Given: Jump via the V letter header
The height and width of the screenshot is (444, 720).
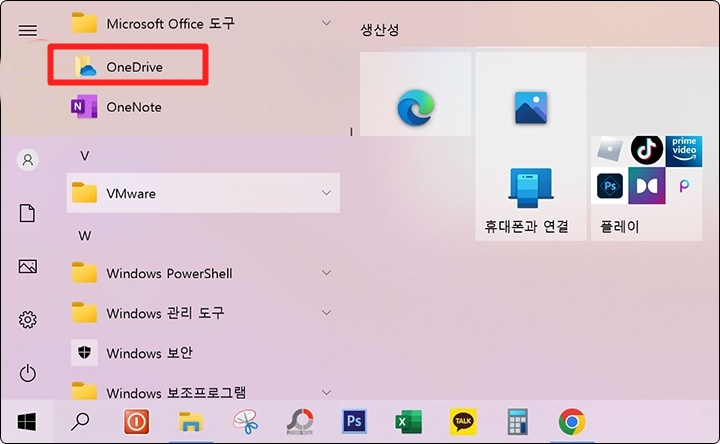Looking at the screenshot, I should [84, 156].
